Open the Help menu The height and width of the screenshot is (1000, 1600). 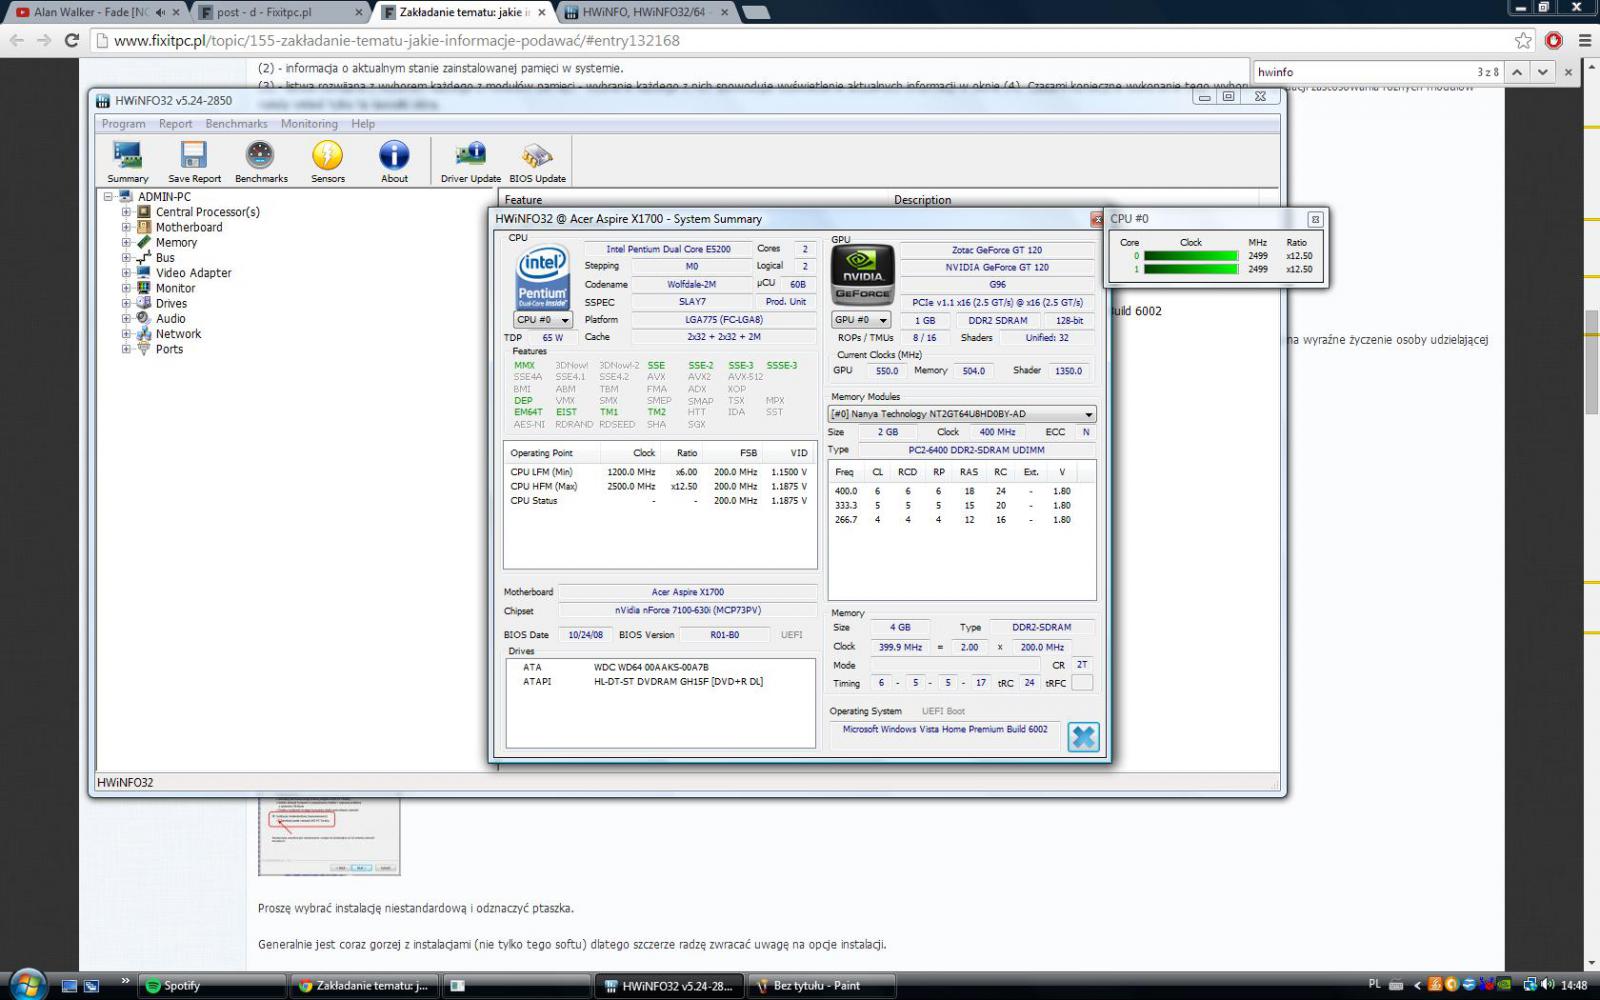363,124
